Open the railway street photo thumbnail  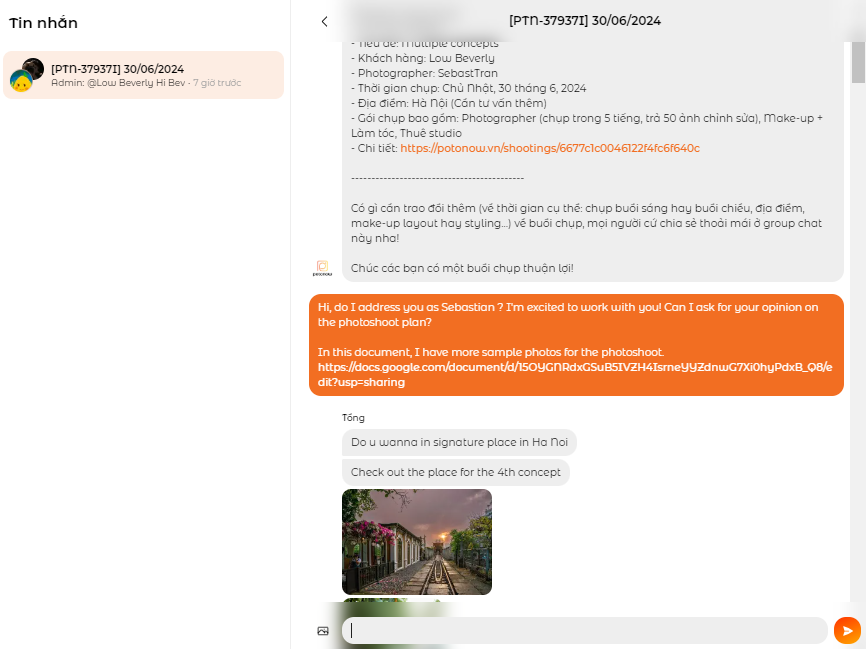point(416,542)
